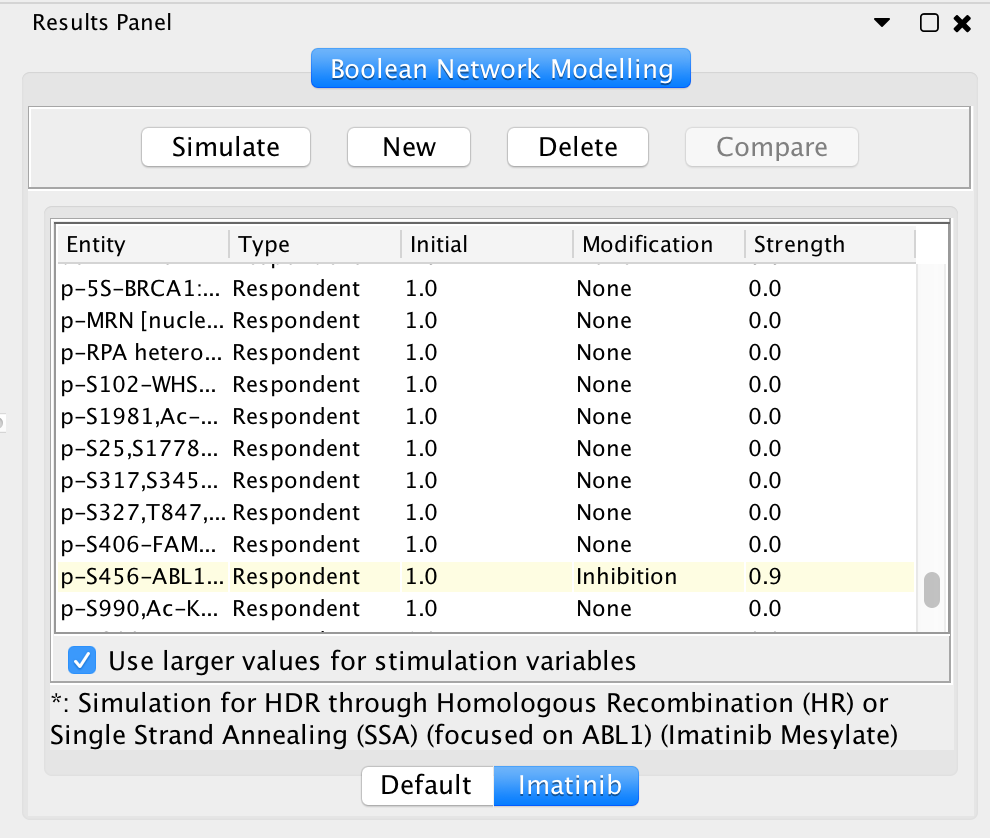Create a new simulation with New button
Image resolution: width=990 pixels, height=838 pixels.
[409, 147]
